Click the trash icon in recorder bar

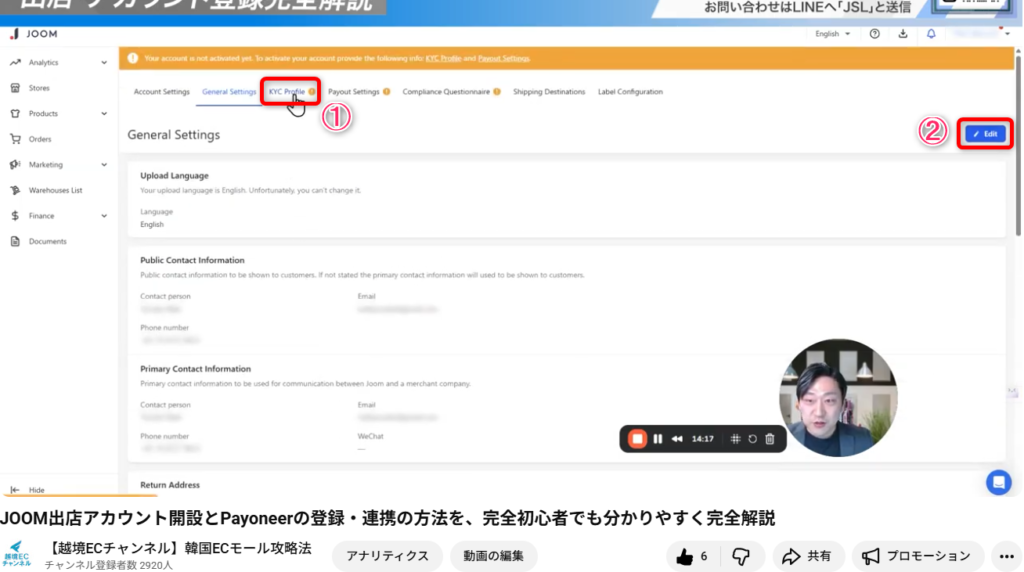(769, 439)
